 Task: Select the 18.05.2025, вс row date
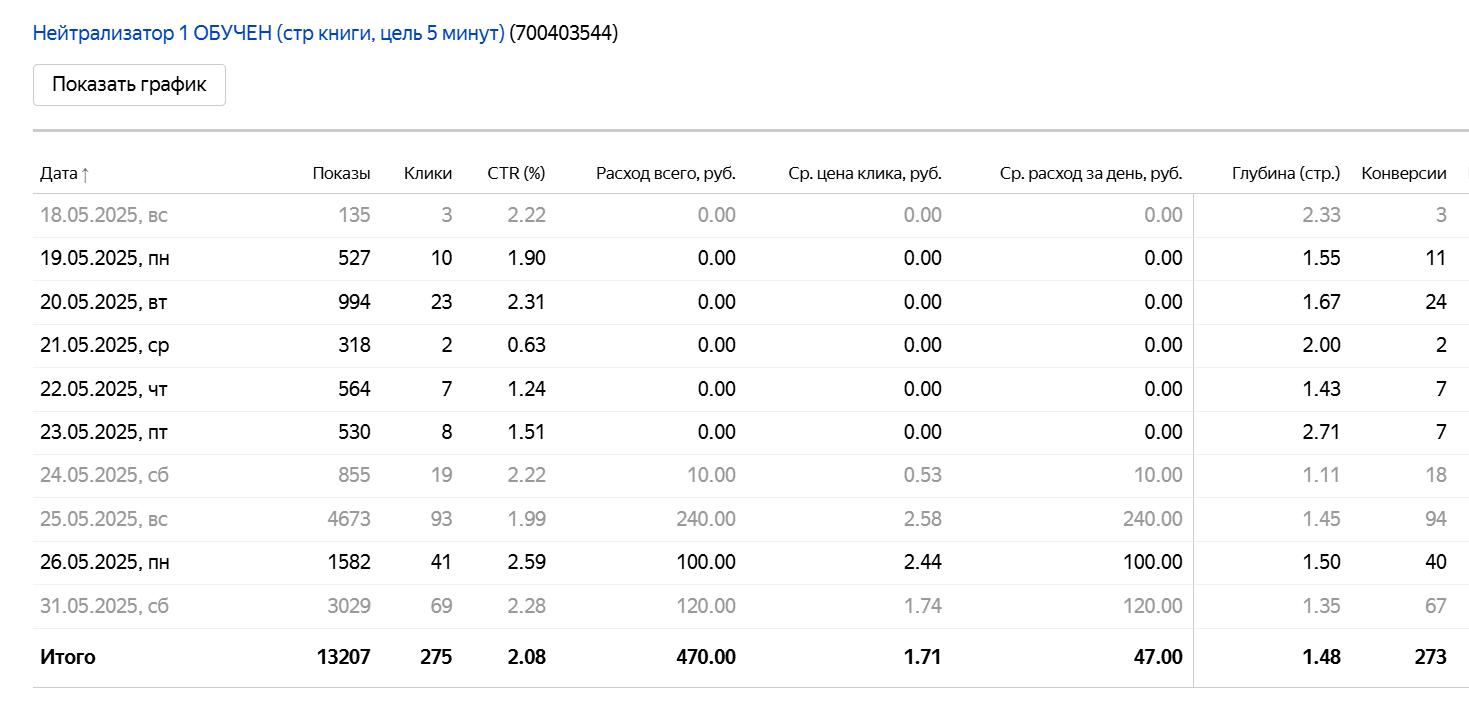104,215
